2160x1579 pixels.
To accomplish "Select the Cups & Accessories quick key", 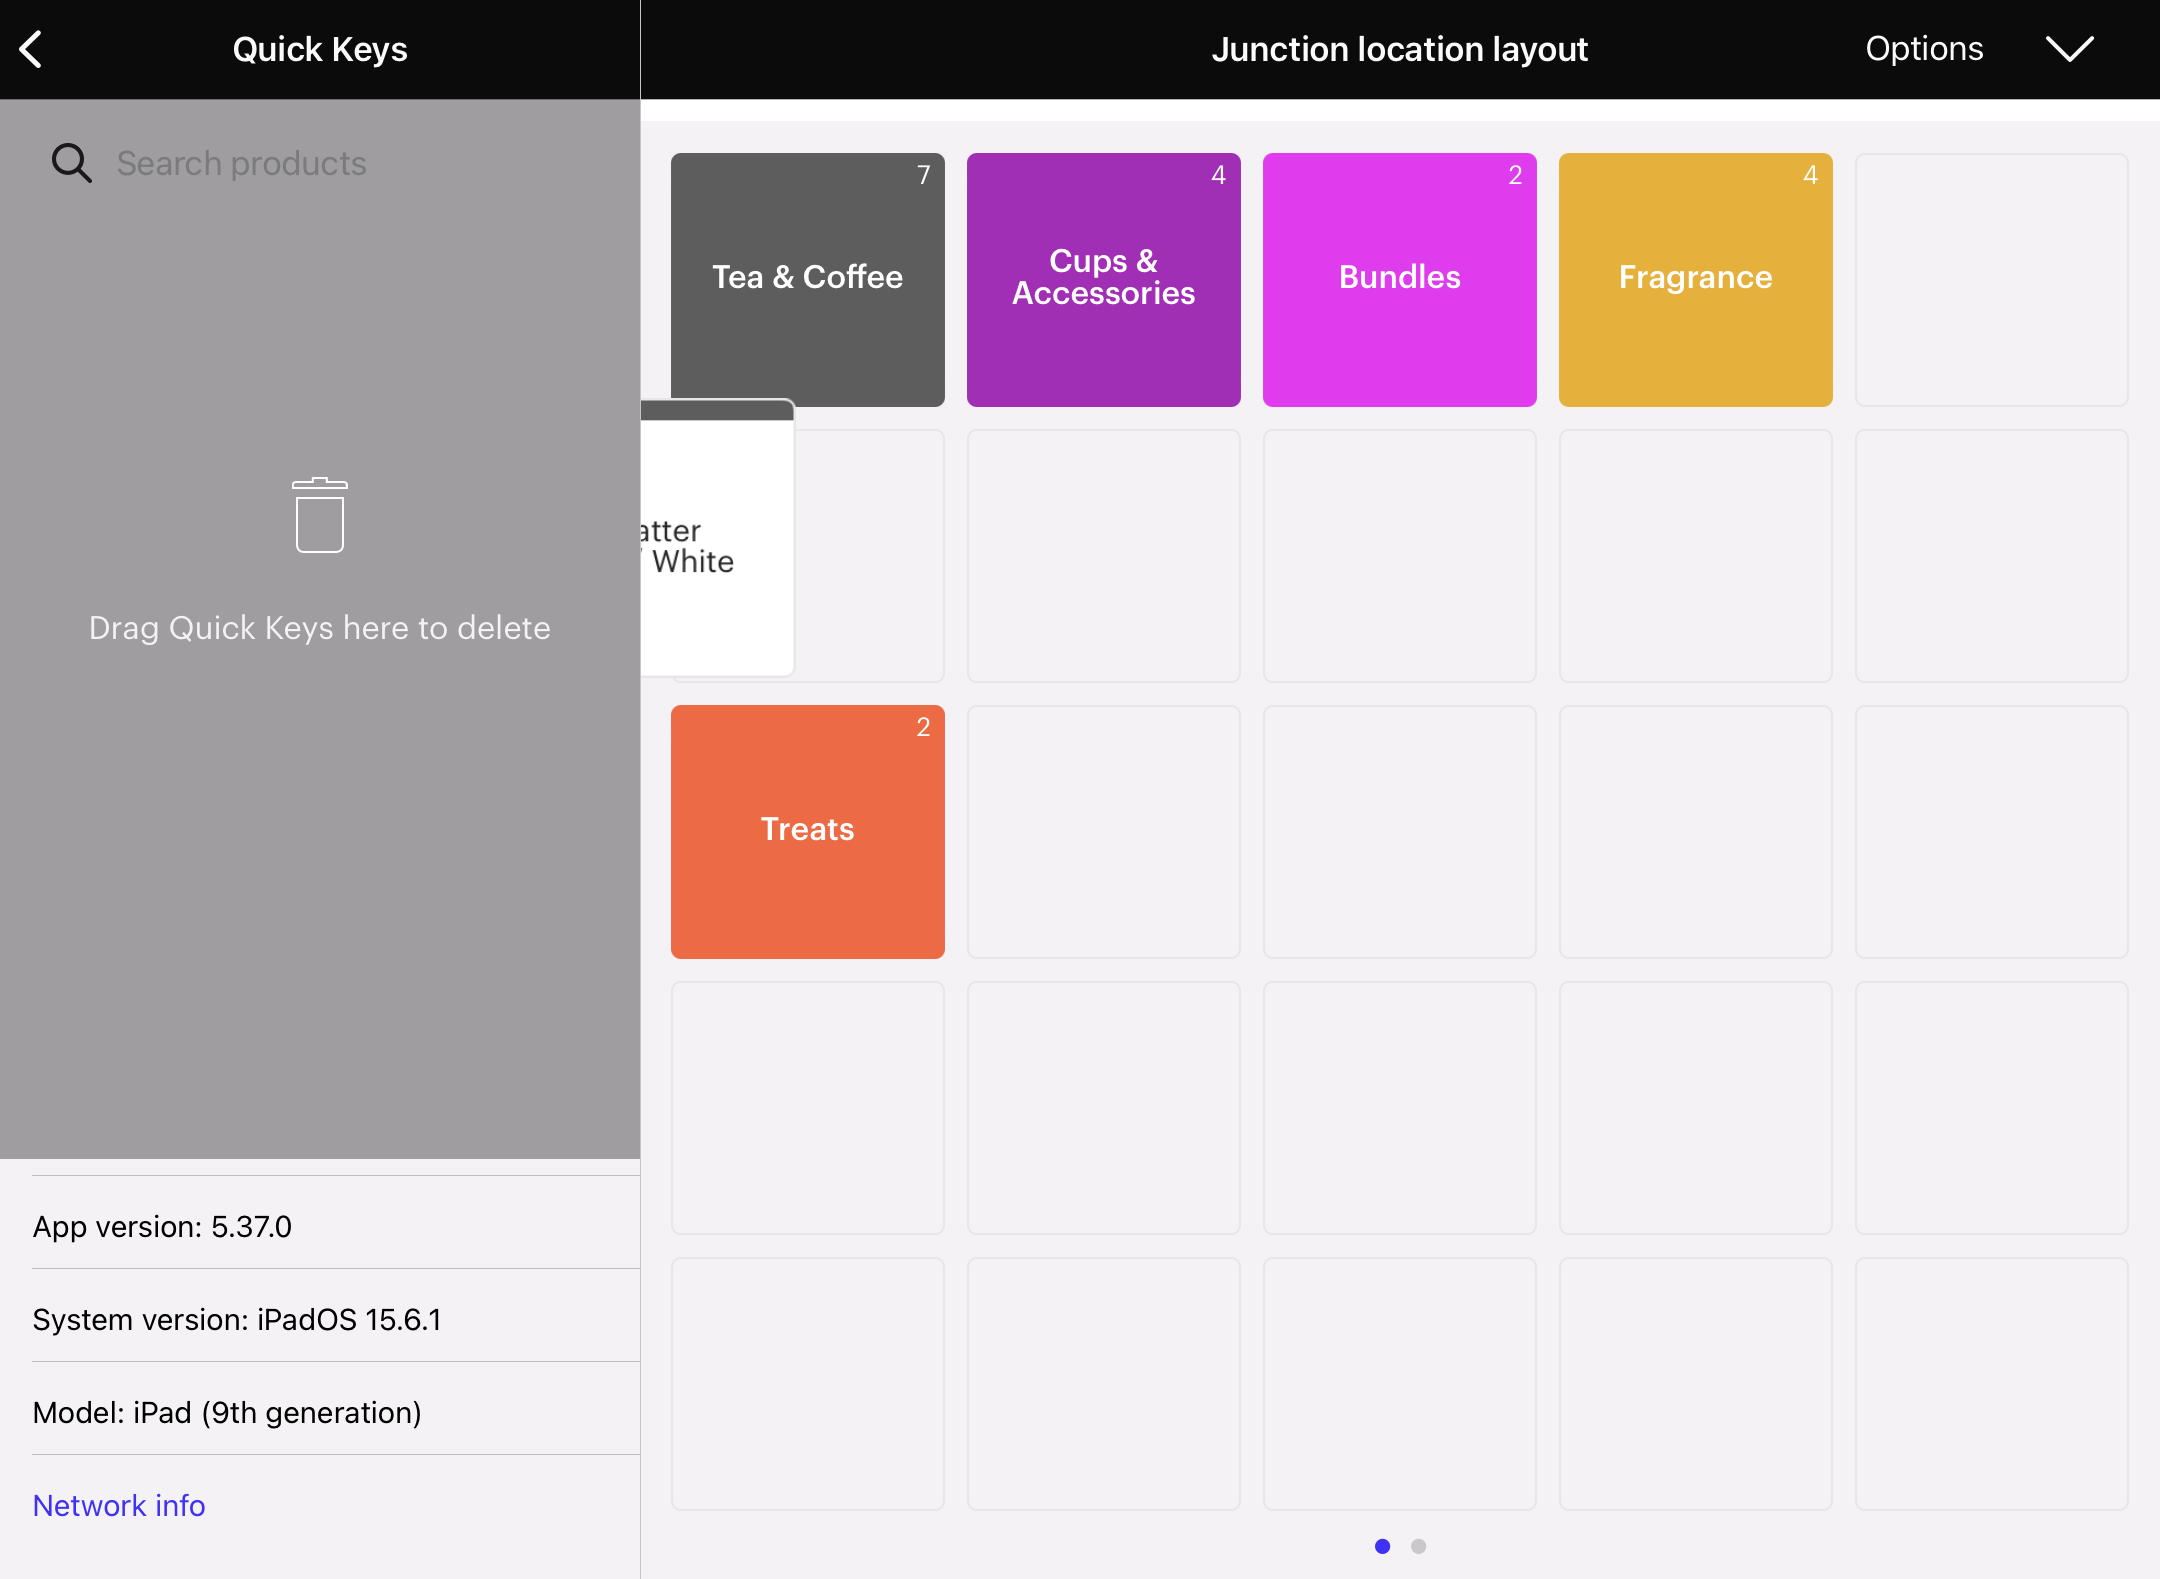I will [1103, 277].
